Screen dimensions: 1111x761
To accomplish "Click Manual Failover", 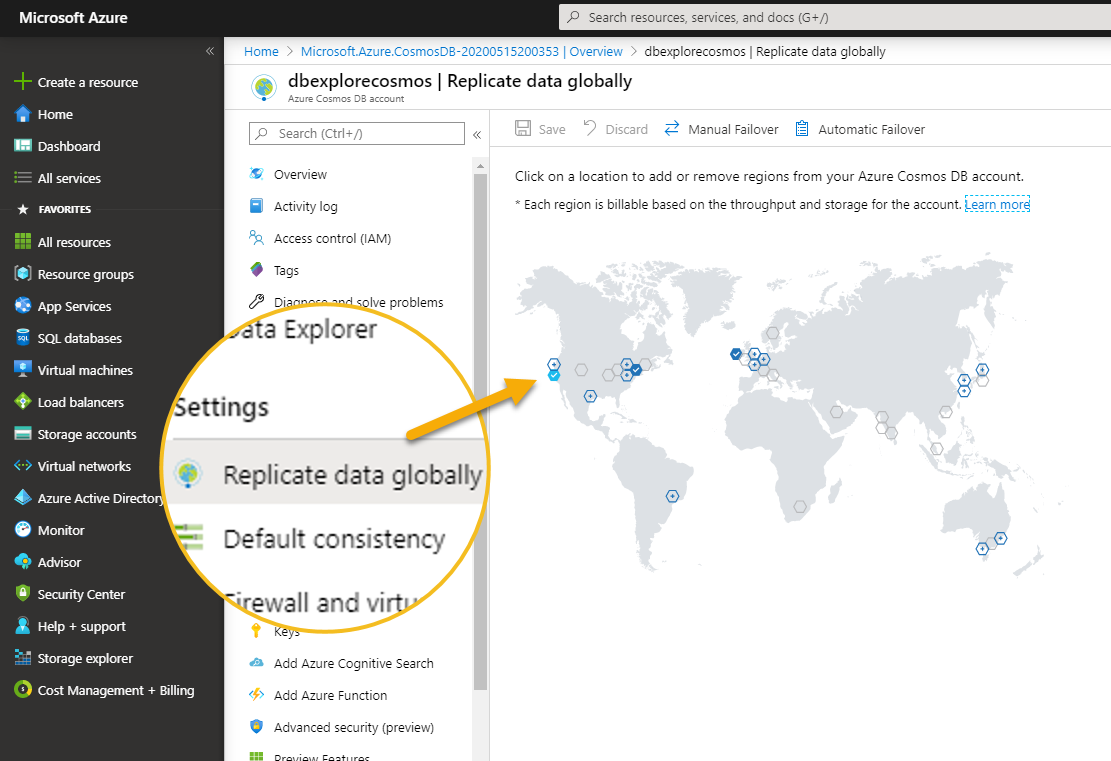I will pyautogui.click(x=721, y=129).
